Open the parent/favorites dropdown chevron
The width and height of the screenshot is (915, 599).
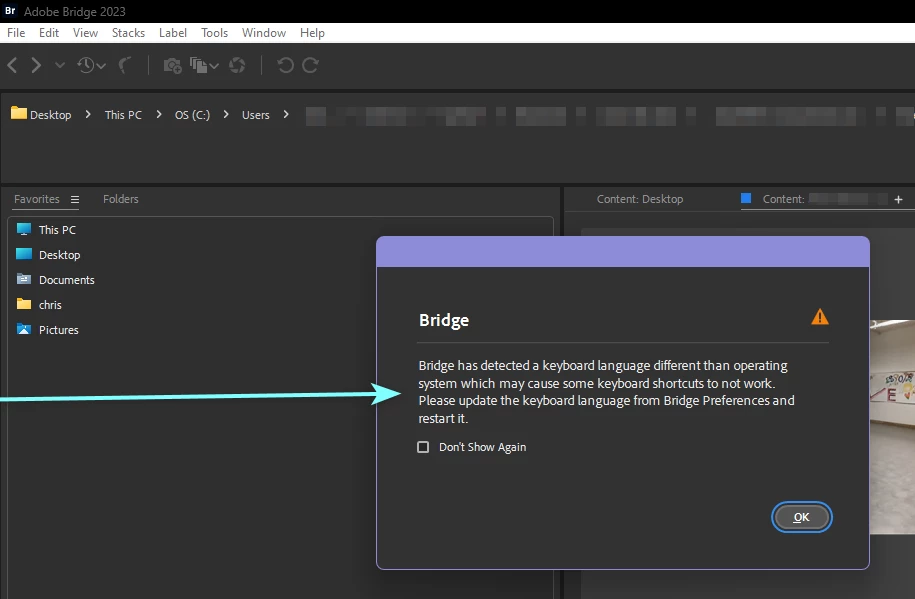pyautogui.click(x=60, y=65)
